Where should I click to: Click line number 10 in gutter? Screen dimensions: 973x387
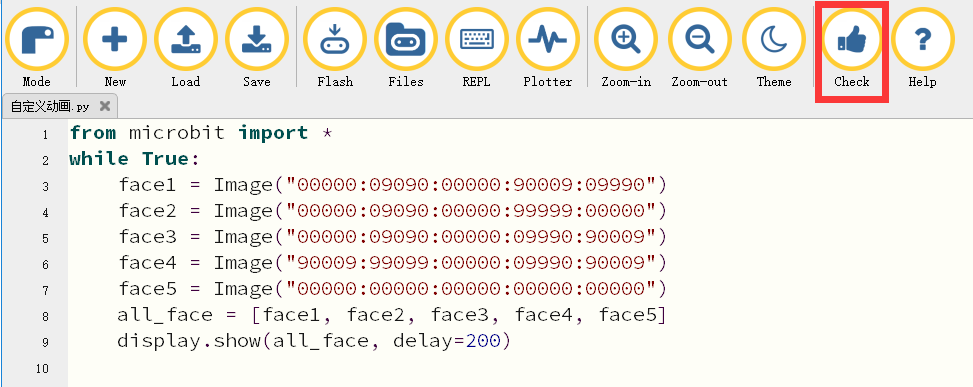coord(42,368)
